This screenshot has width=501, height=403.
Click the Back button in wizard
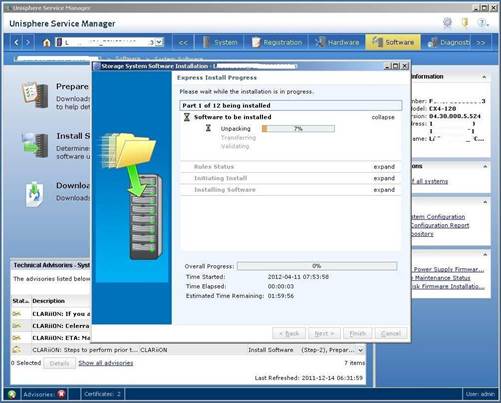[290, 333]
